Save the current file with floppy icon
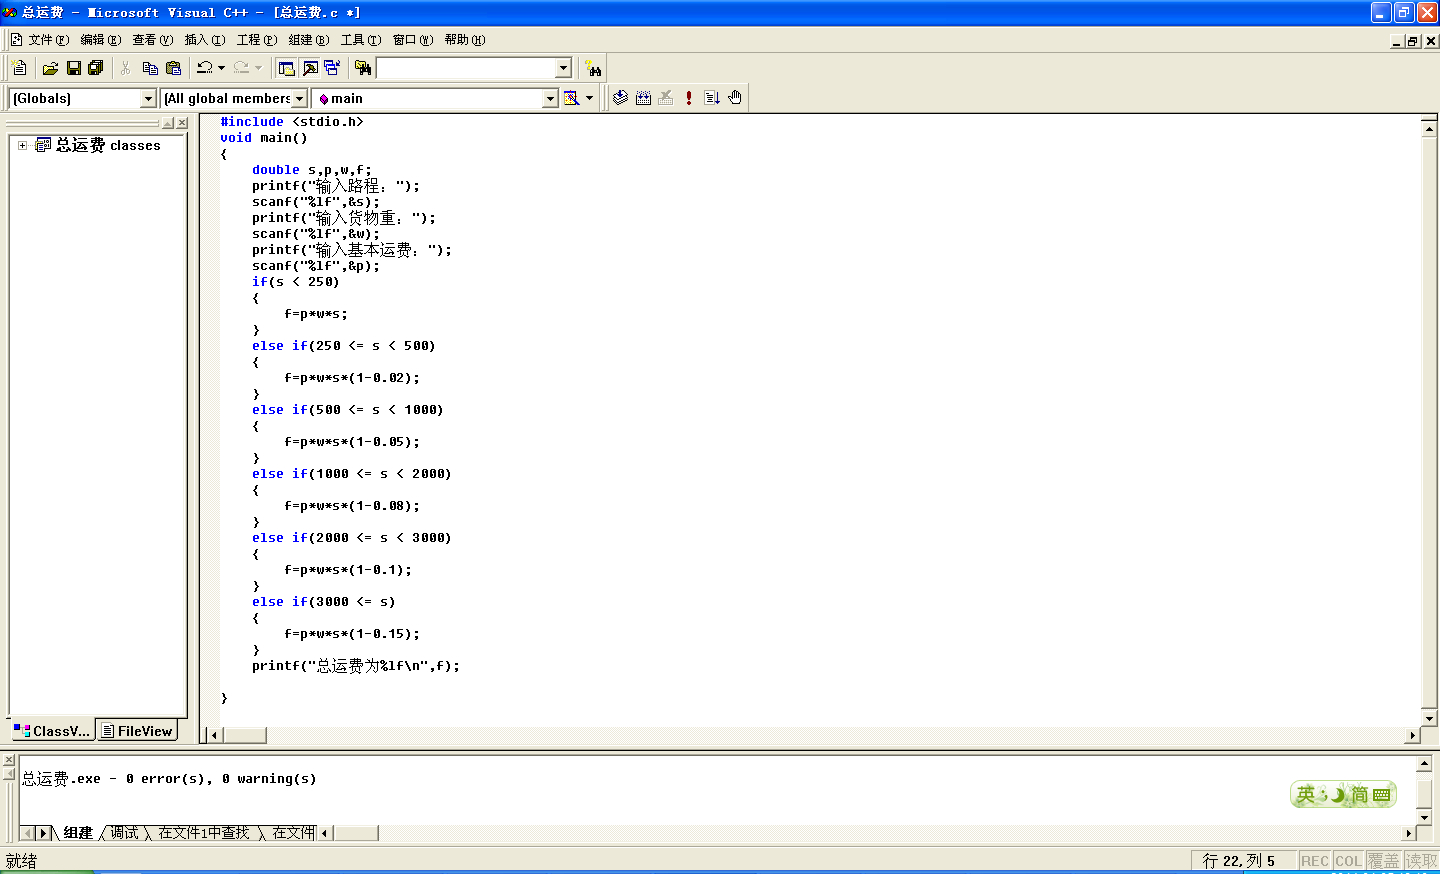 point(73,68)
